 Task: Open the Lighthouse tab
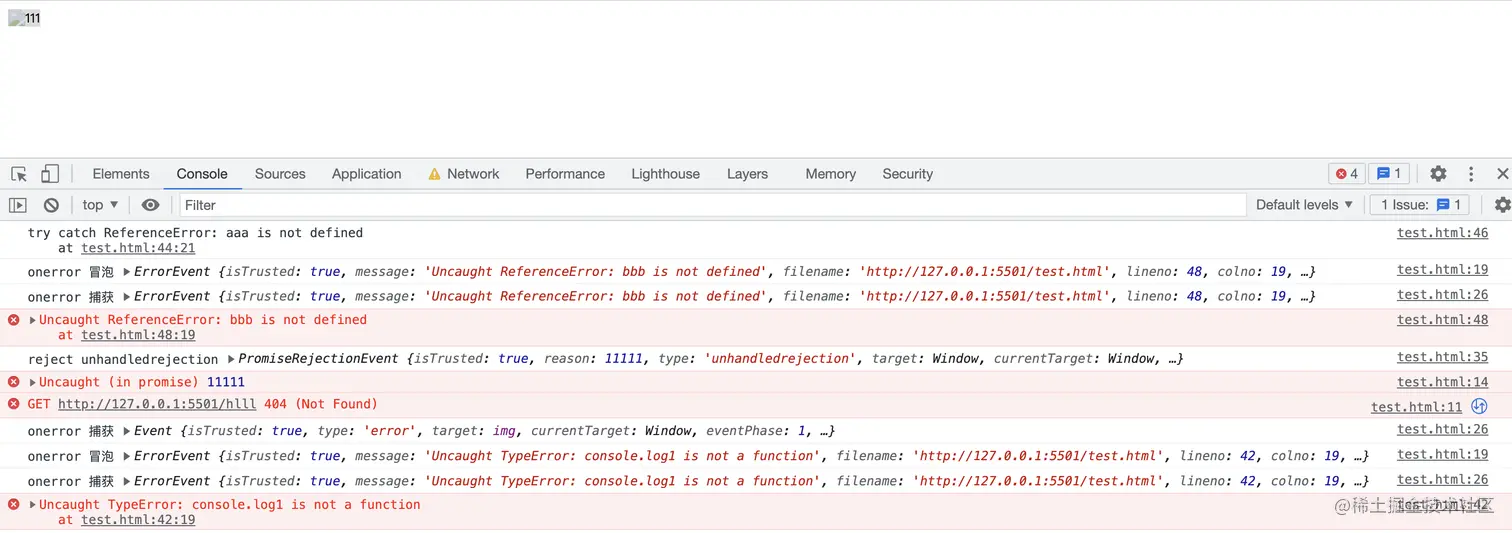[x=665, y=174]
